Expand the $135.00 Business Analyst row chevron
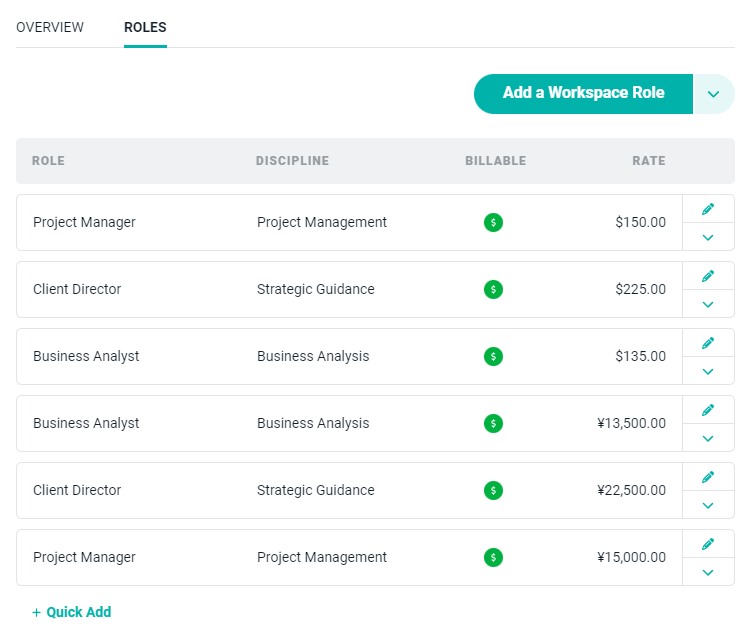Image resolution: width=742 pixels, height=632 pixels. (708, 371)
